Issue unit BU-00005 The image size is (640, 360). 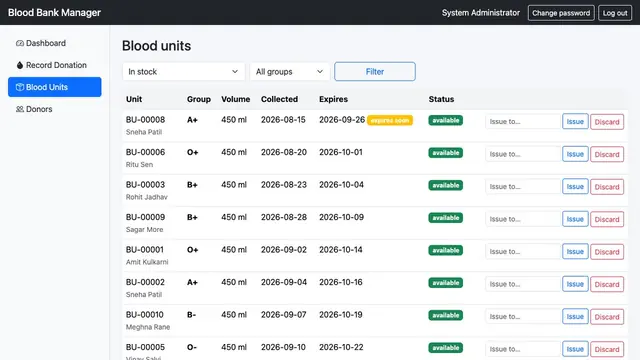[575, 349]
